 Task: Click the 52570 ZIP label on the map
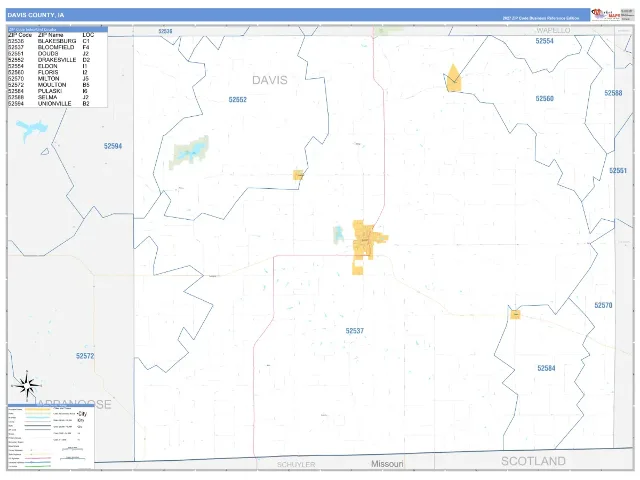603,305
